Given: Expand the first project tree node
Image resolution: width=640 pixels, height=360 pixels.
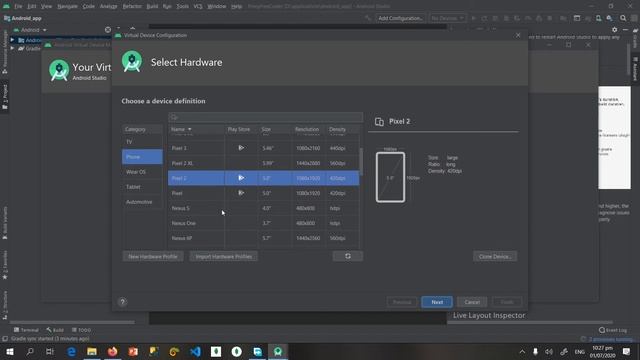Looking at the screenshot, I should pyautogui.click(x=12, y=40).
